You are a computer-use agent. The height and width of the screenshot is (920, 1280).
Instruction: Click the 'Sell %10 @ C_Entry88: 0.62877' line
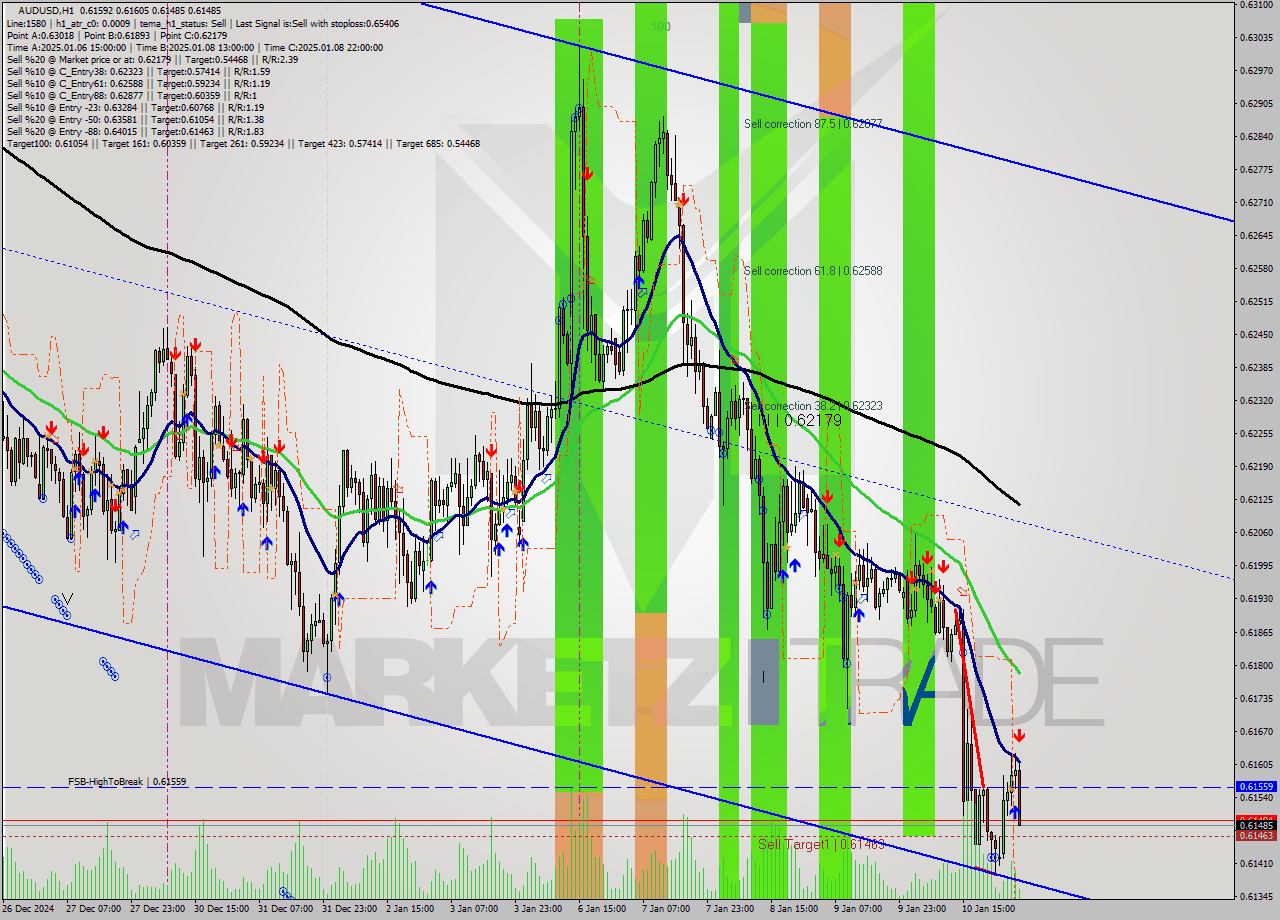click(x=131, y=95)
